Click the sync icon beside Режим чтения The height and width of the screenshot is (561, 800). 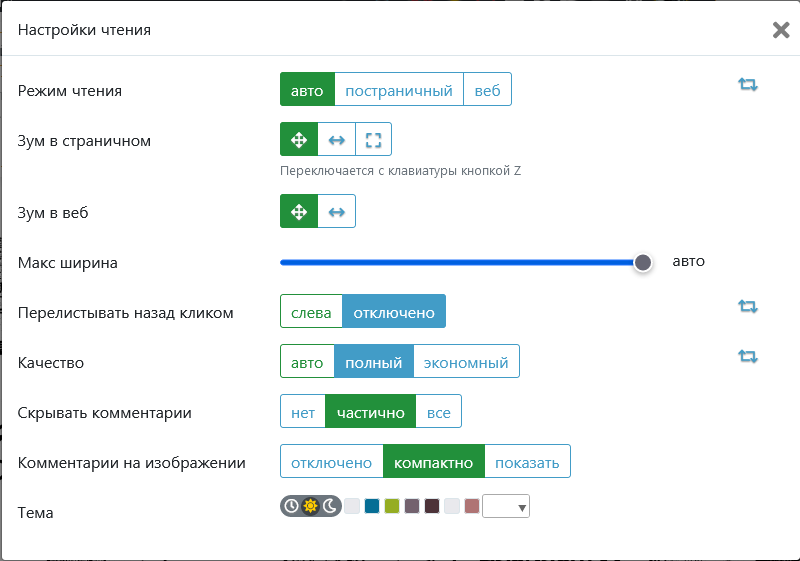748,85
